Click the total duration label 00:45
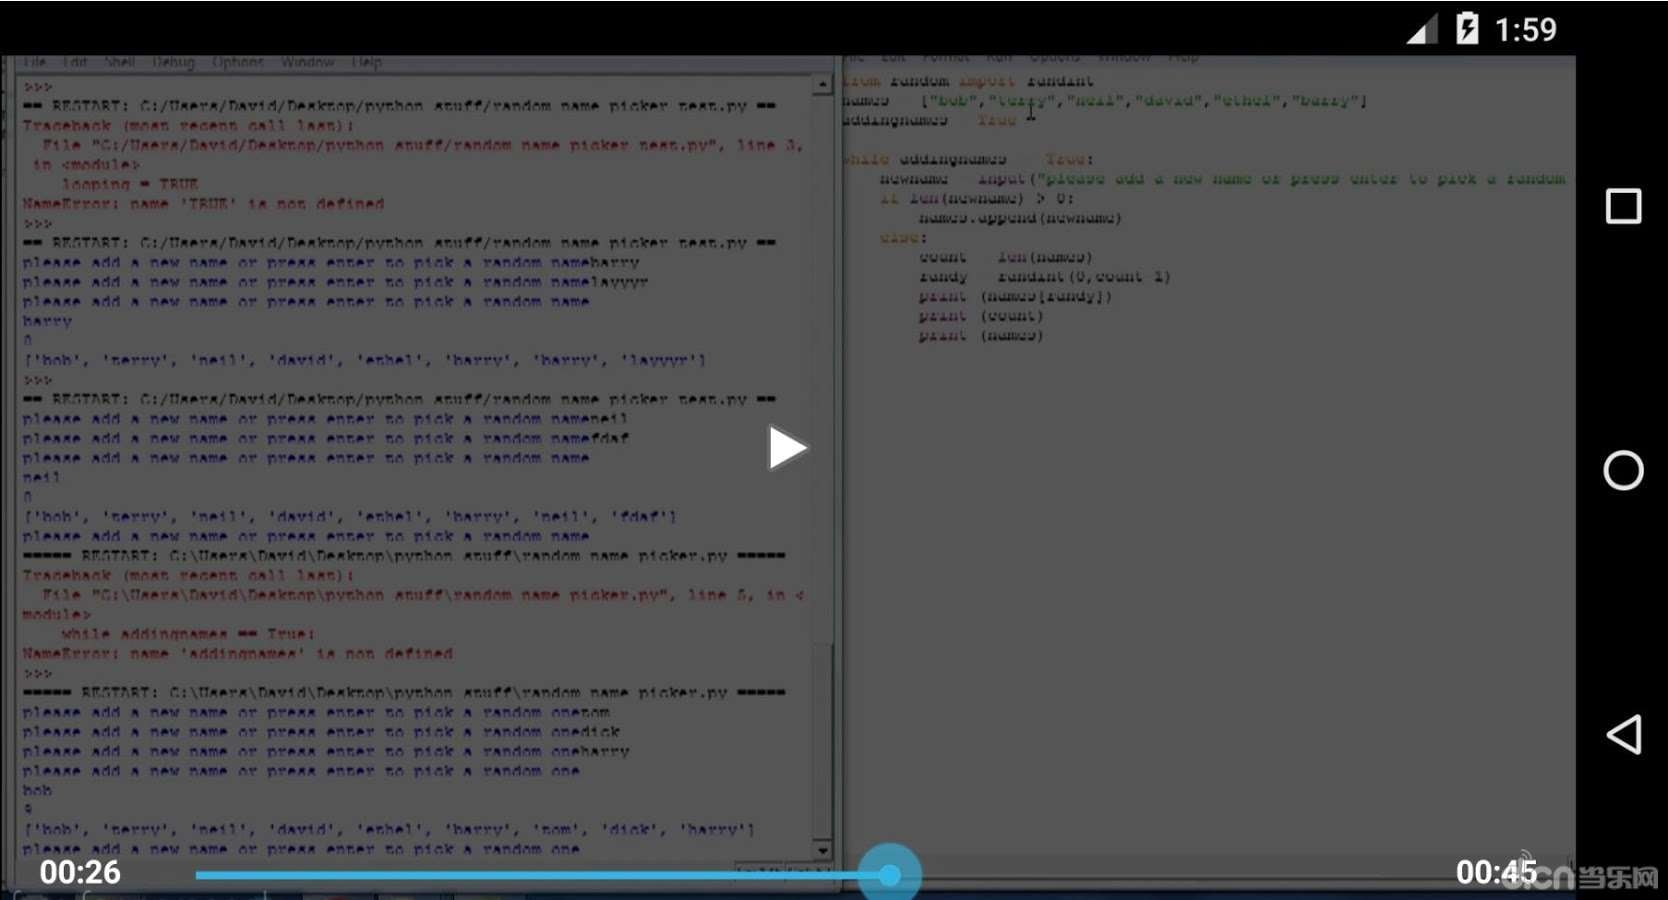 1496,872
